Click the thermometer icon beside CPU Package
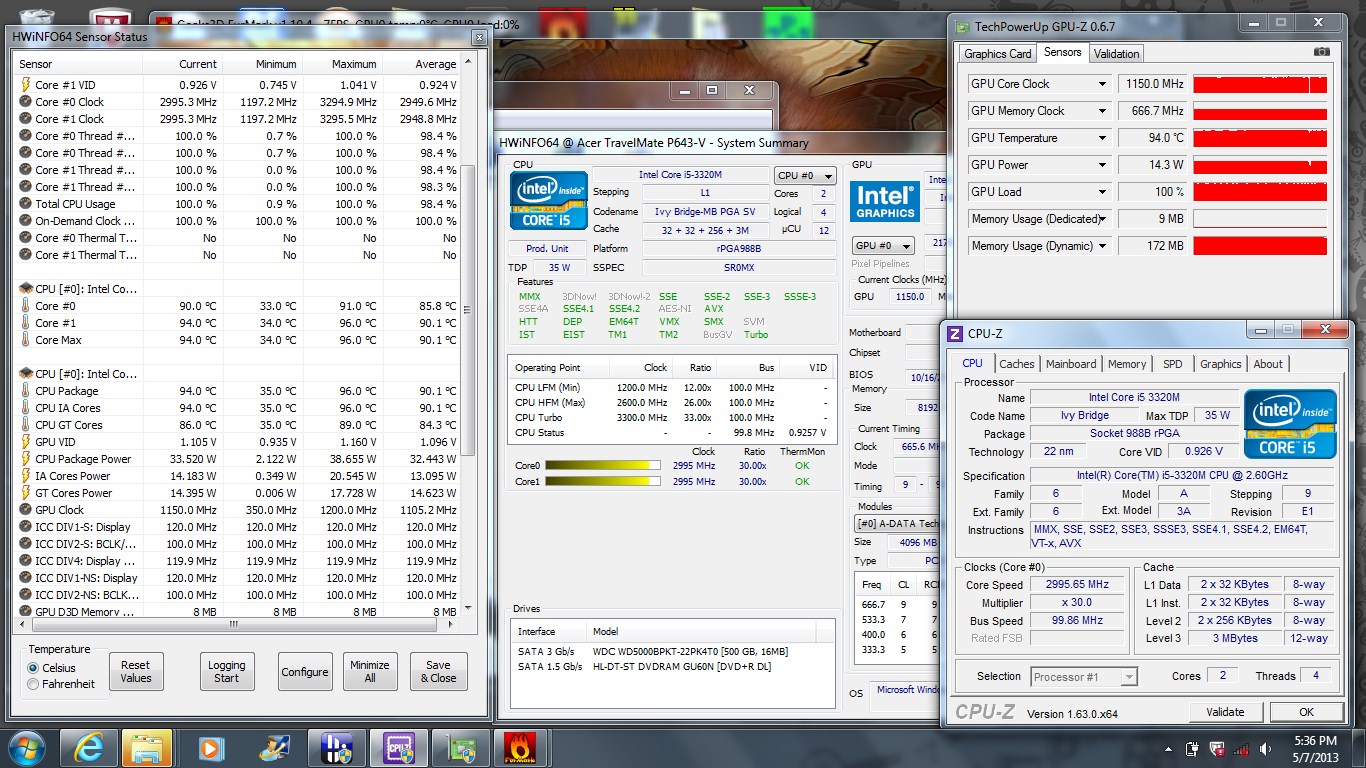1366x768 pixels. (x=25, y=391)
